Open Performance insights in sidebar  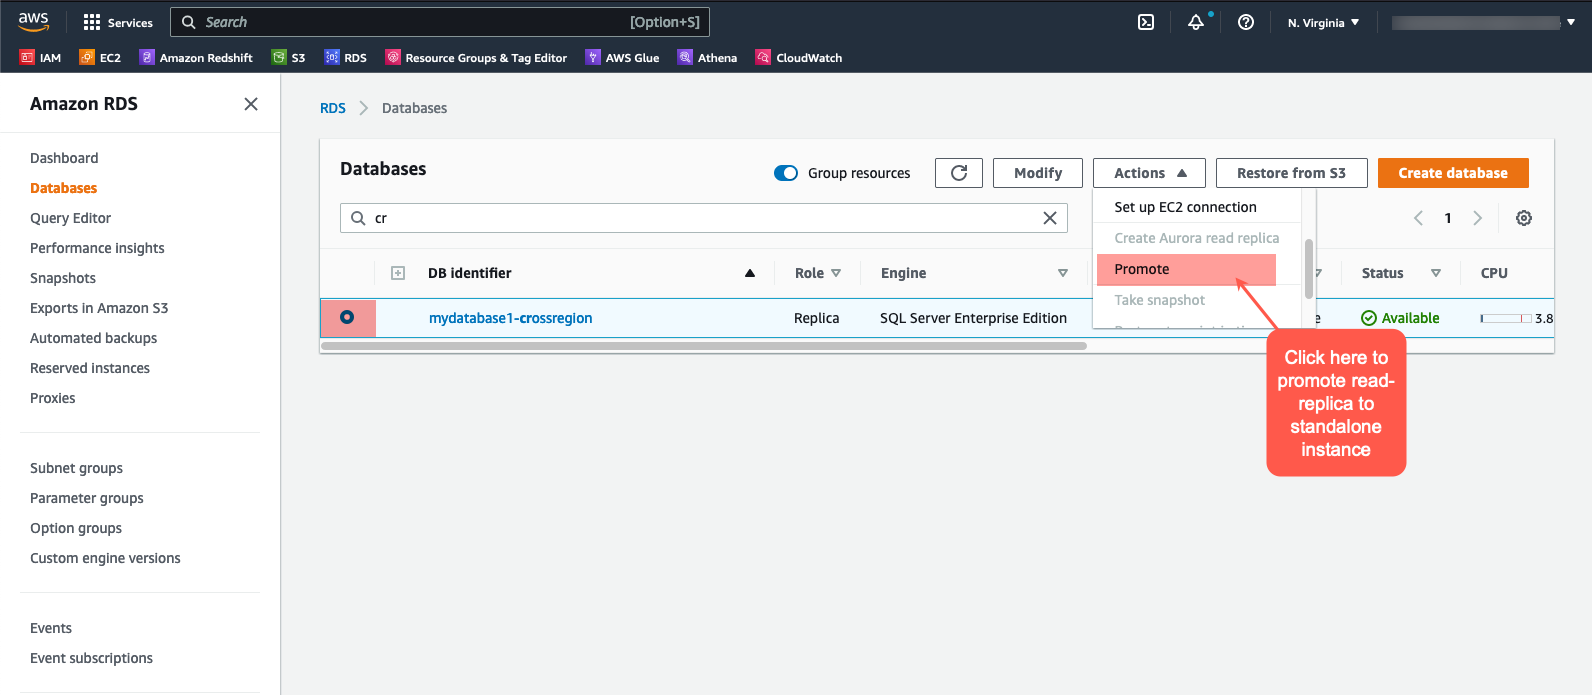[x=97, y=248]
